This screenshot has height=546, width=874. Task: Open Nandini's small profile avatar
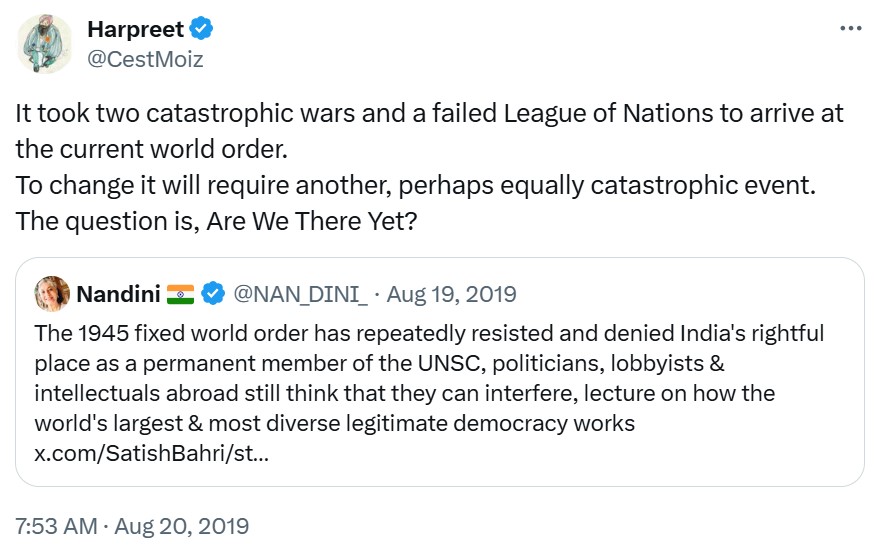click(x=51, y=294)
